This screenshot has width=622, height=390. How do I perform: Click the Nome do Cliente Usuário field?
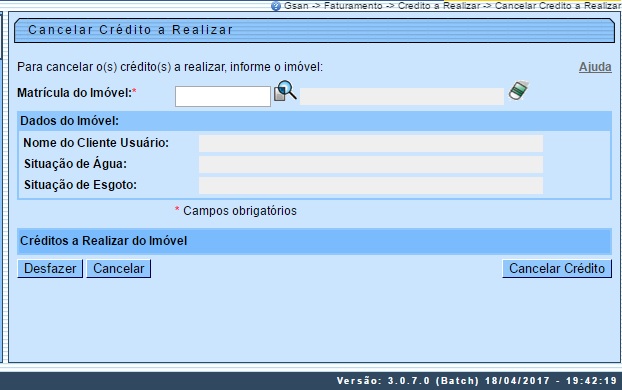(x=371, y=143)
